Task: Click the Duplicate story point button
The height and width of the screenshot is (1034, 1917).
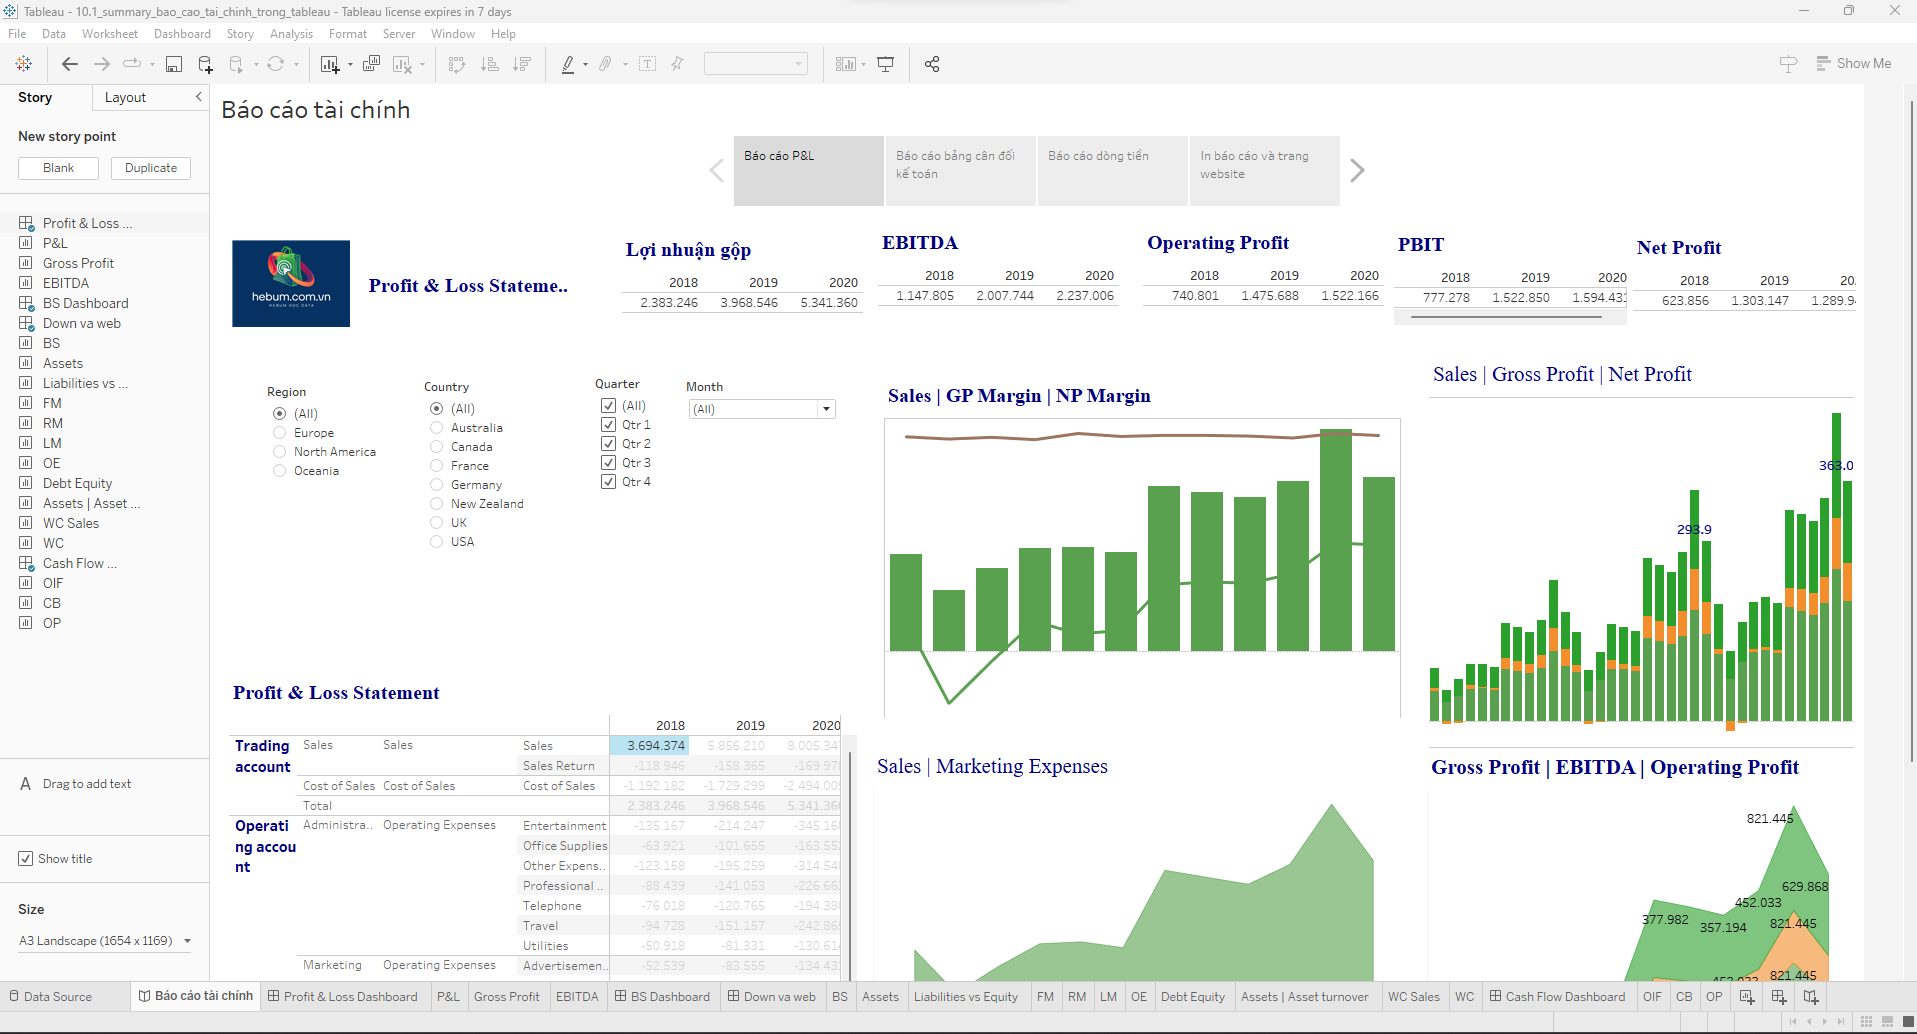Action: tap(151, 168)
